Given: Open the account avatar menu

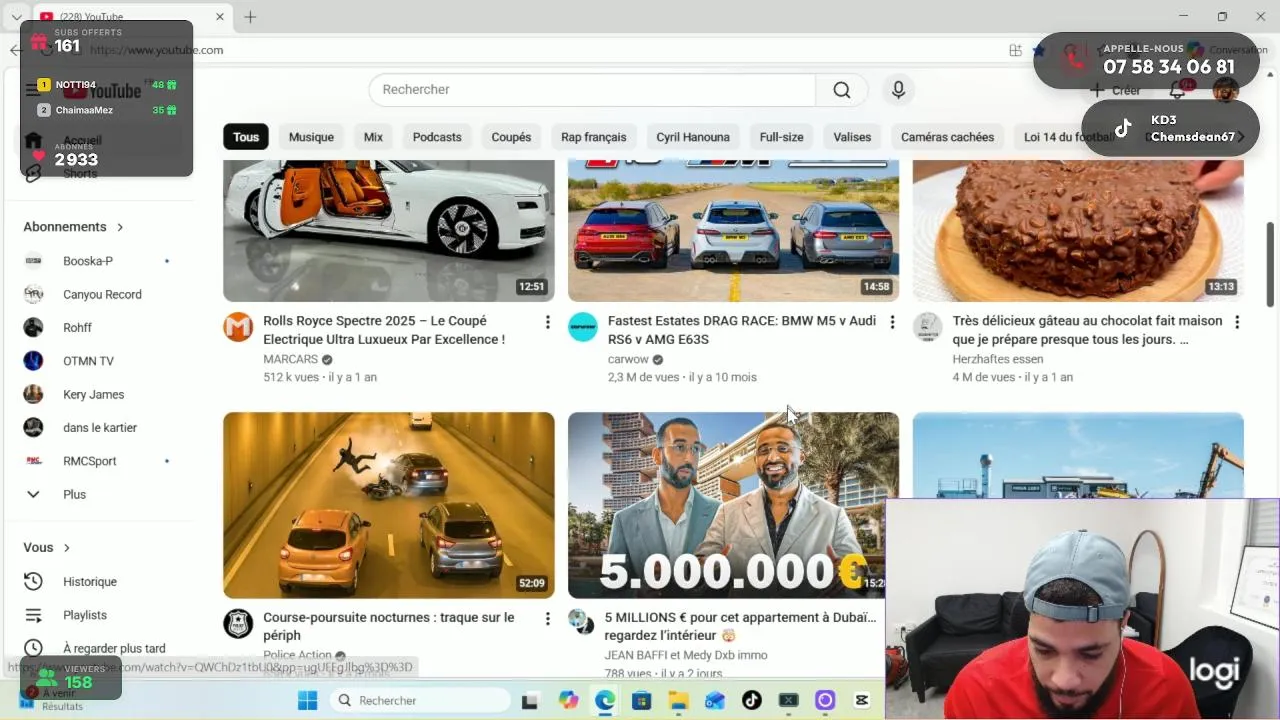Looking at the screenshot, I should [x=1225, y=90].
